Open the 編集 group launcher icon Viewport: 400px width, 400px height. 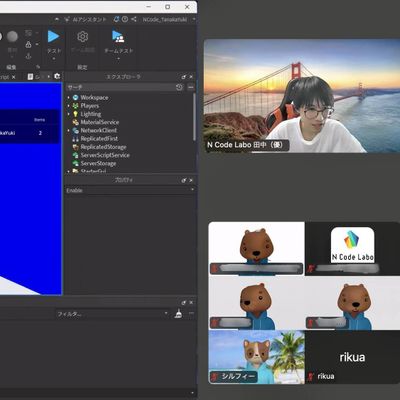click(x=38, y=67)
